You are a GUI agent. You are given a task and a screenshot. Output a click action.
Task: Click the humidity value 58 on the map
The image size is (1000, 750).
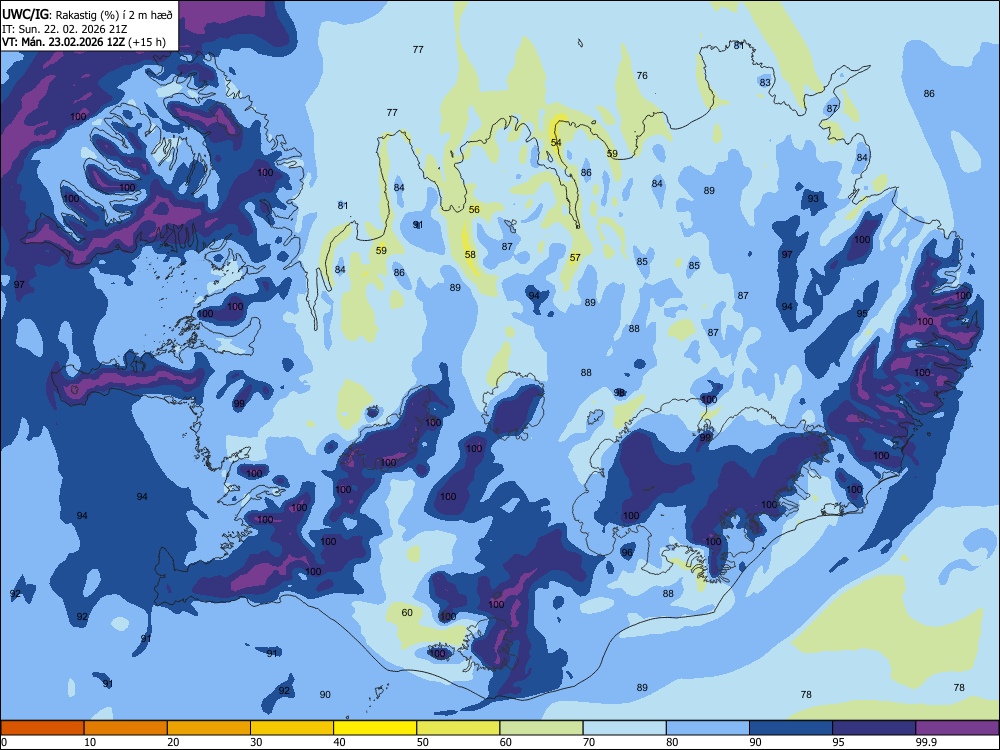point(470,254)
